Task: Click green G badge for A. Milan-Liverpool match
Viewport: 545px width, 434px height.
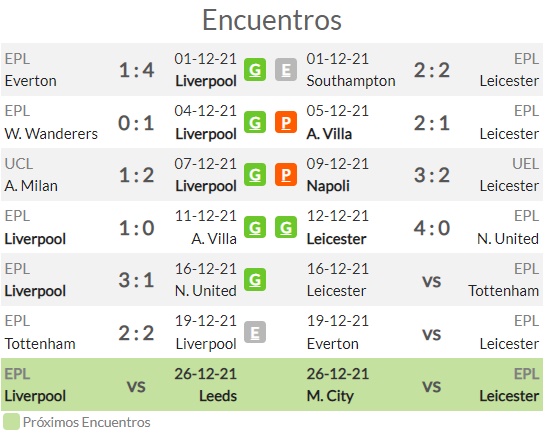Action: (255, 174)
